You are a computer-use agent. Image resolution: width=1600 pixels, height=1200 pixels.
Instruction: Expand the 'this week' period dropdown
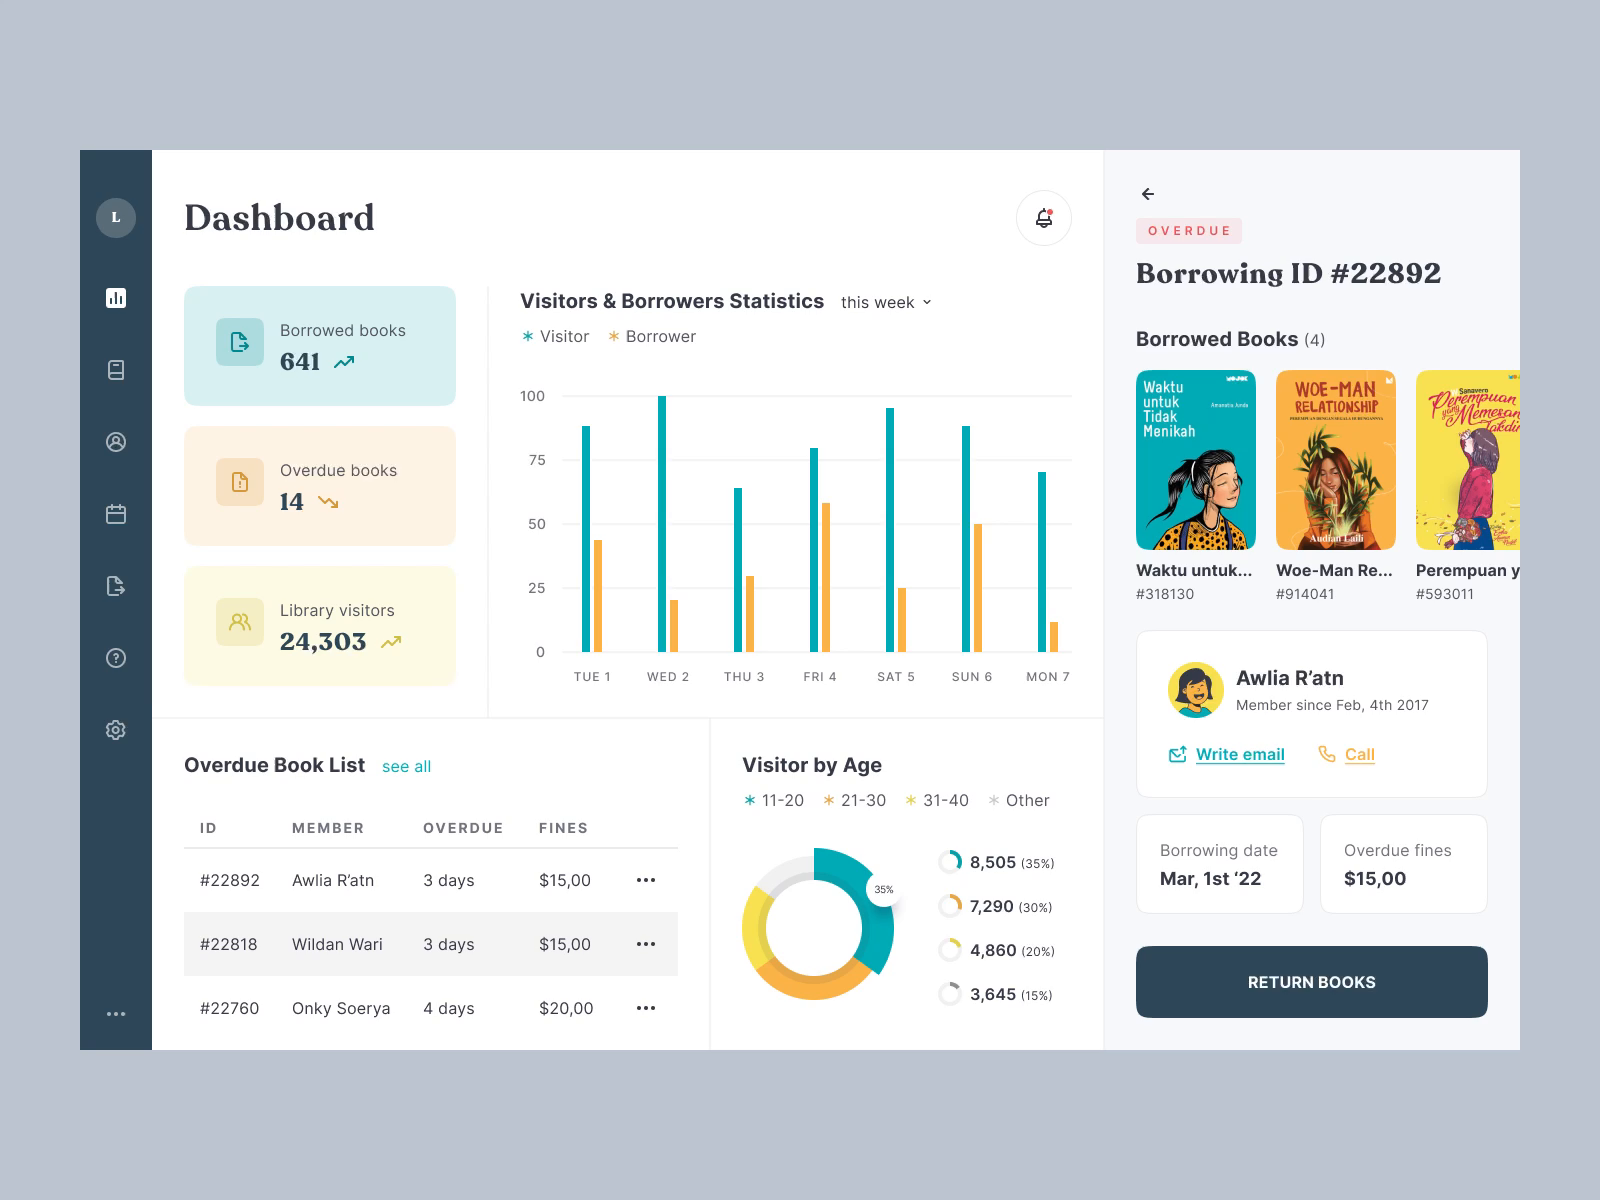coord(887,302)
